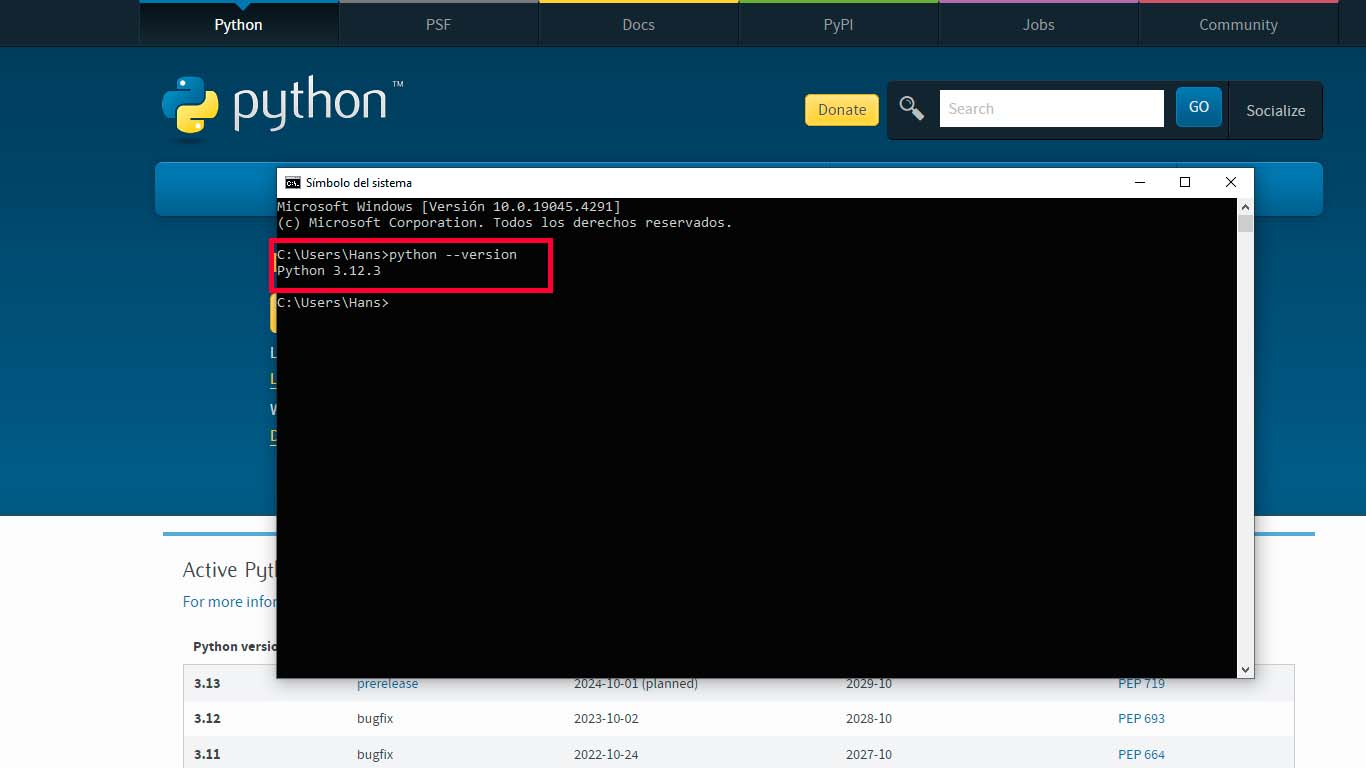This screenshot has height=768, width=1366.
Task: Click the console scrollbar thumb
Action: (1245, 223)
